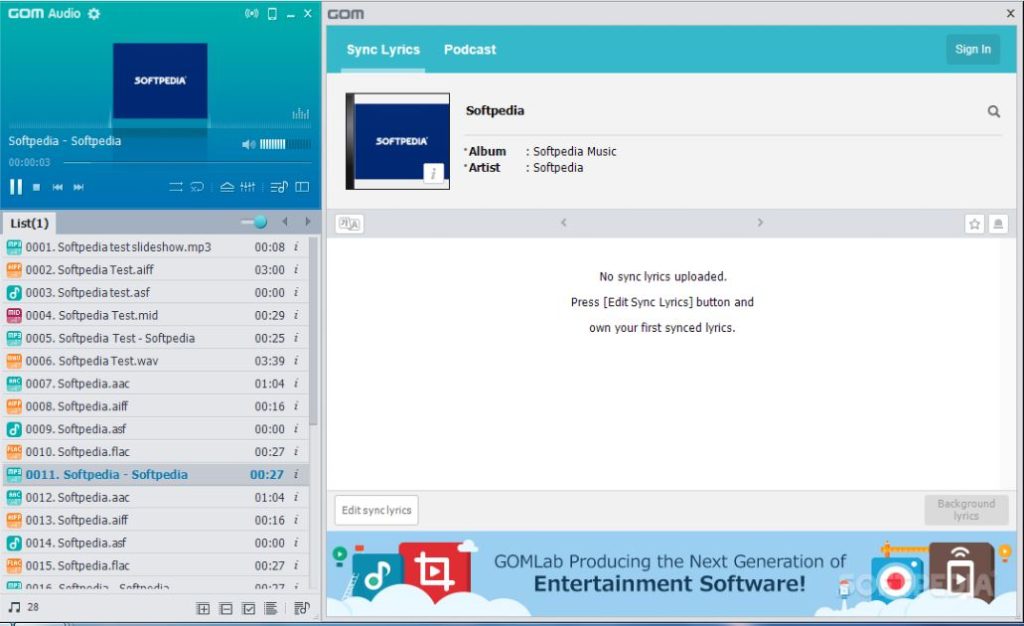Switch to the Podcast tab
Screen dimensions: 1024x626
[x=470, y=49]
